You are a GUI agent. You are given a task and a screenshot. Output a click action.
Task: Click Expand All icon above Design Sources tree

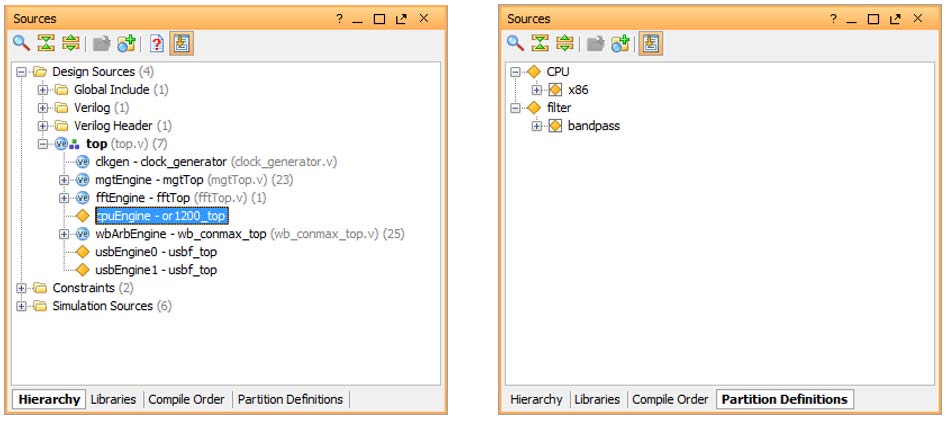[70, 43]
